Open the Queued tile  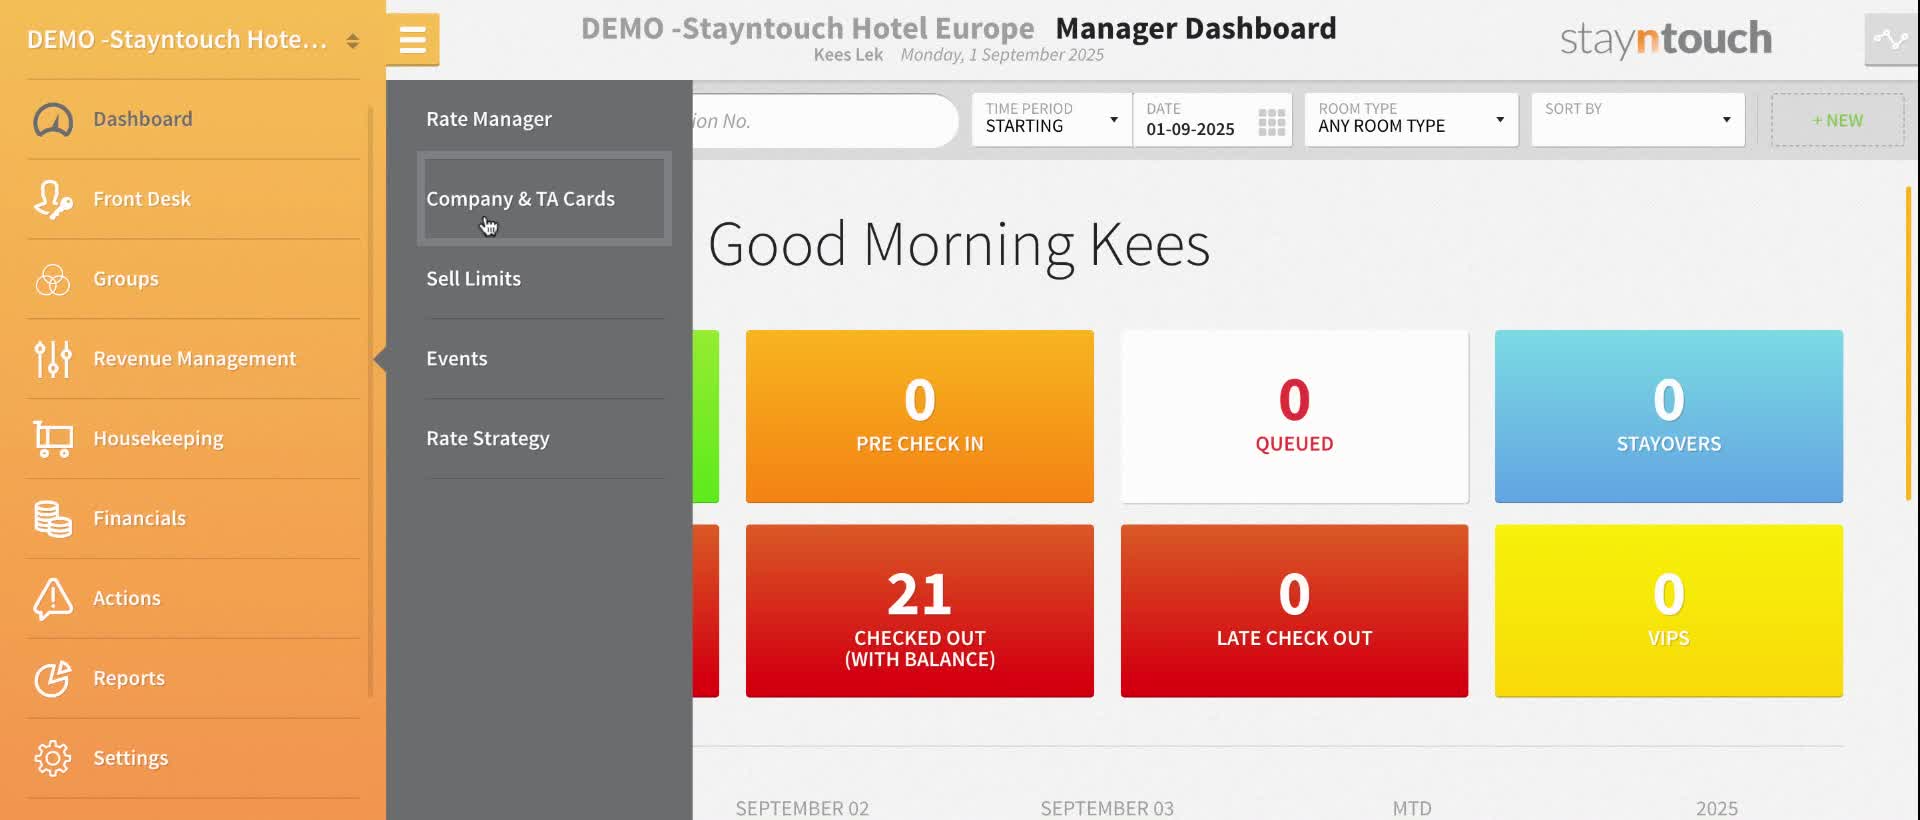tap(1295, 416)
